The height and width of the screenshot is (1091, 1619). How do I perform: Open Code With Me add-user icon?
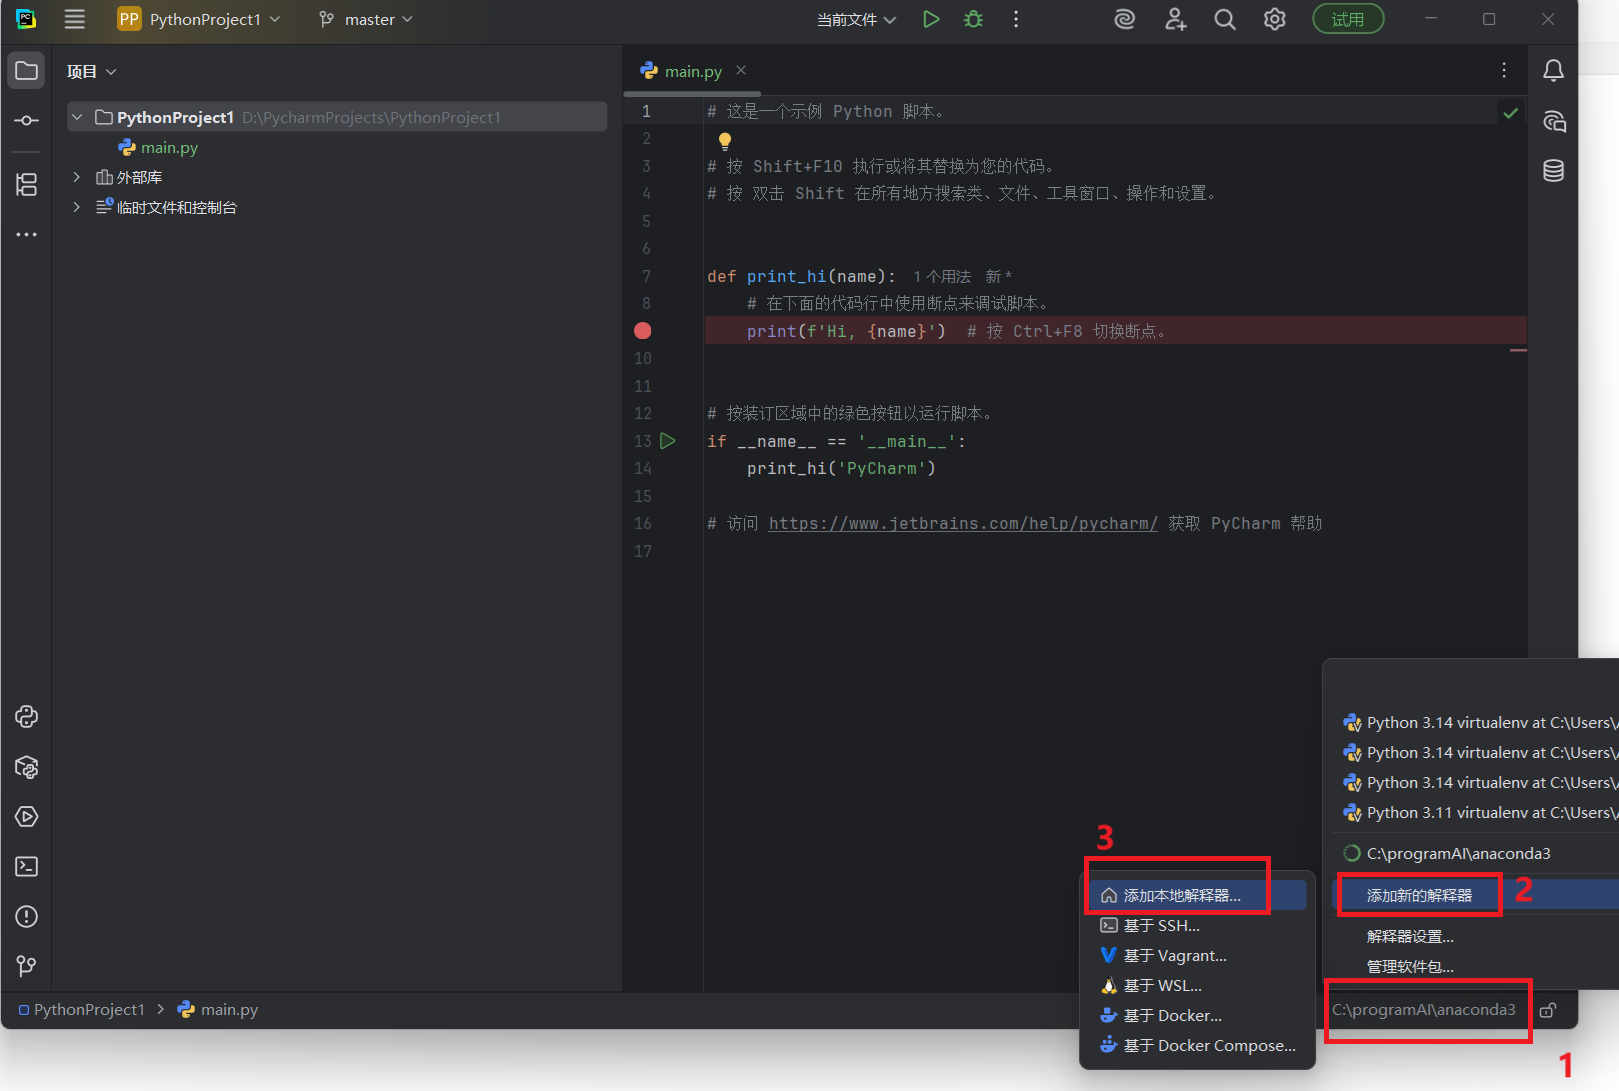tap(1175, 19)
